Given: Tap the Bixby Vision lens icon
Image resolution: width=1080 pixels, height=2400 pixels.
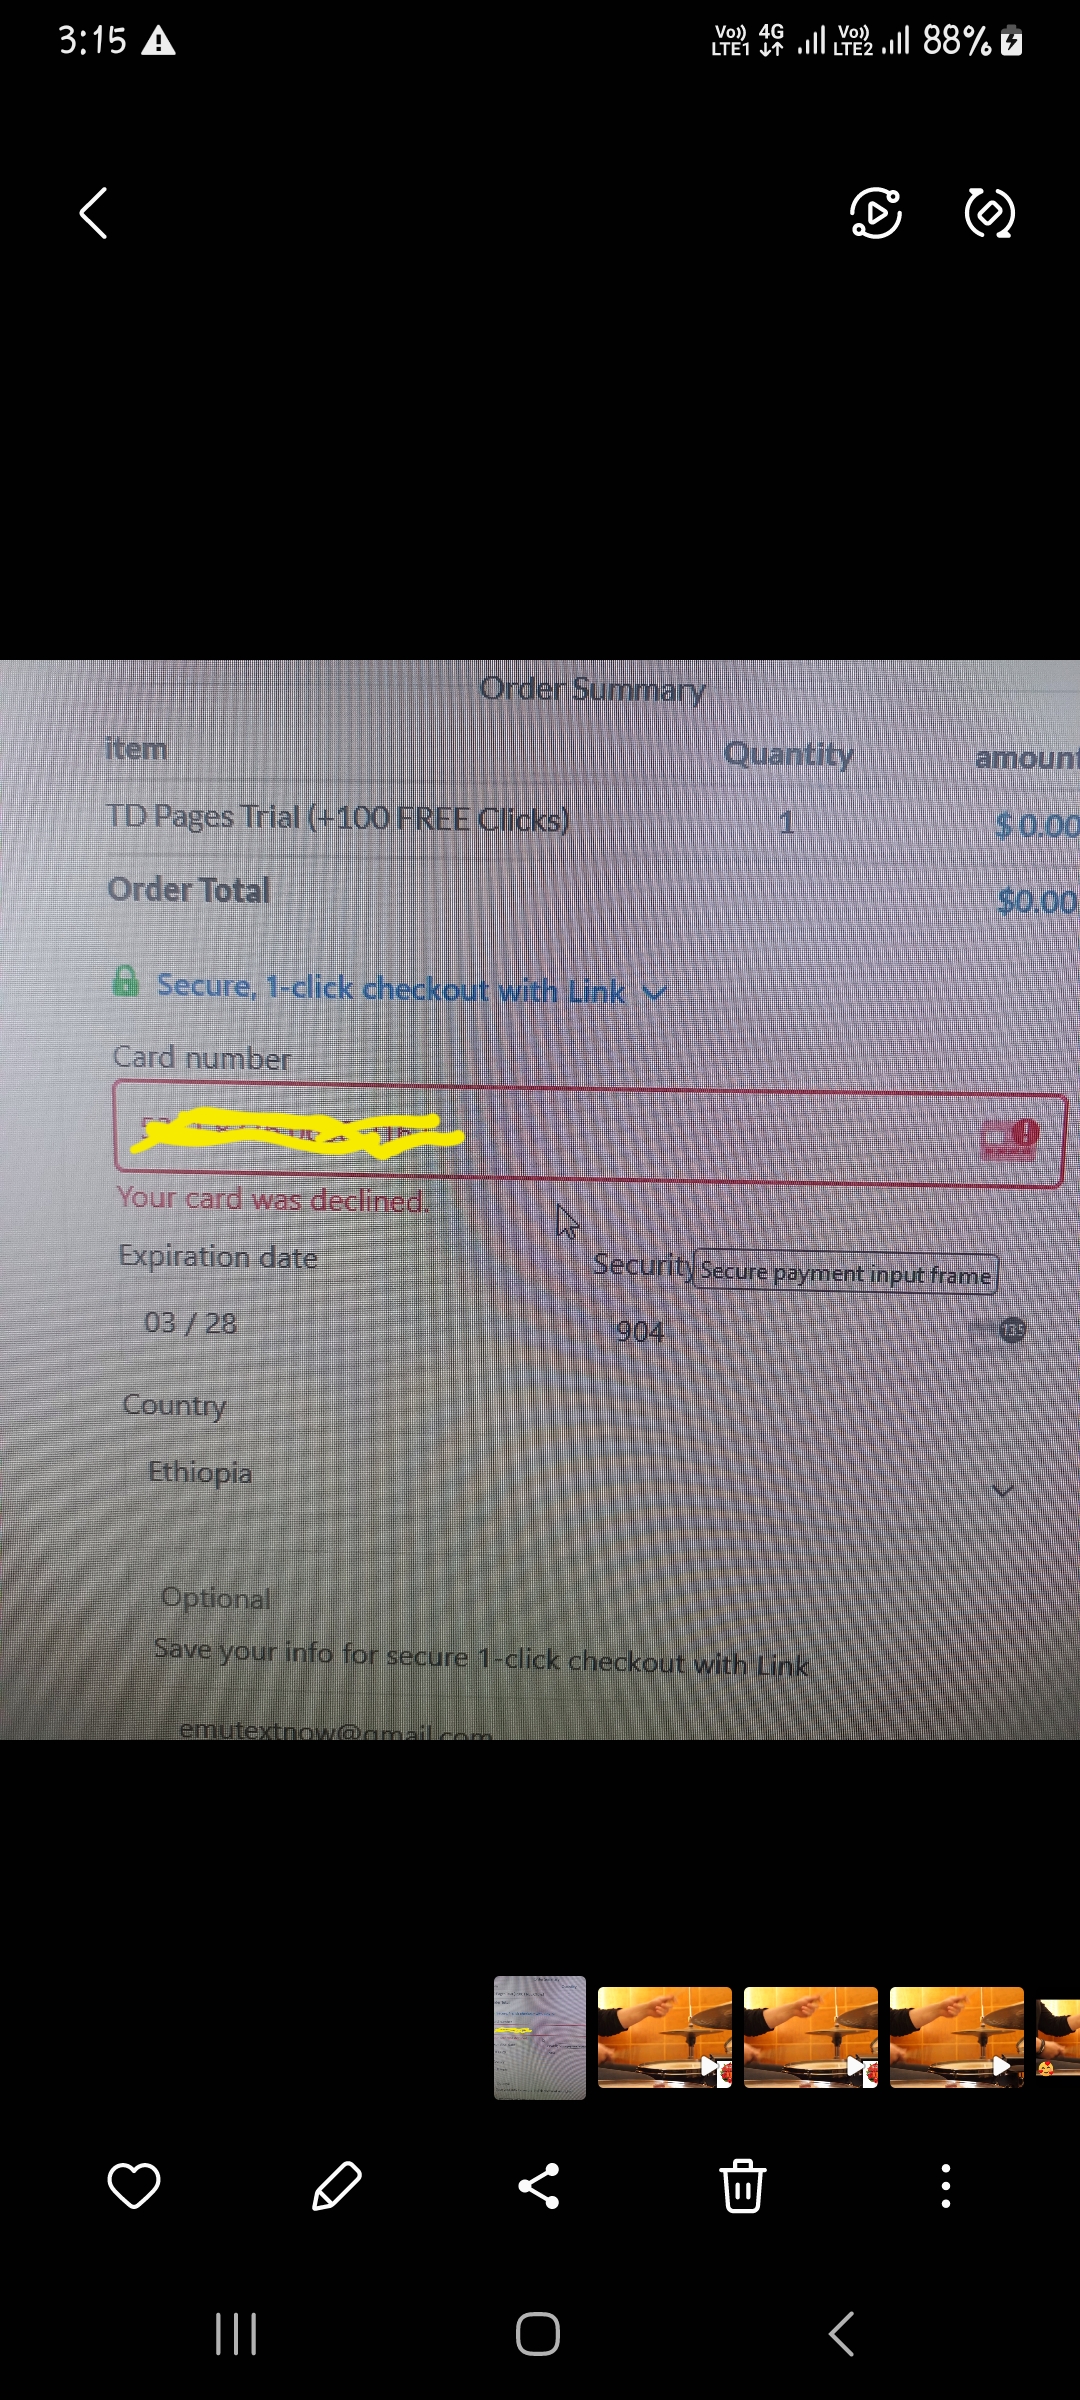Looking at the screenshot, I should click(x=990, y=213).
